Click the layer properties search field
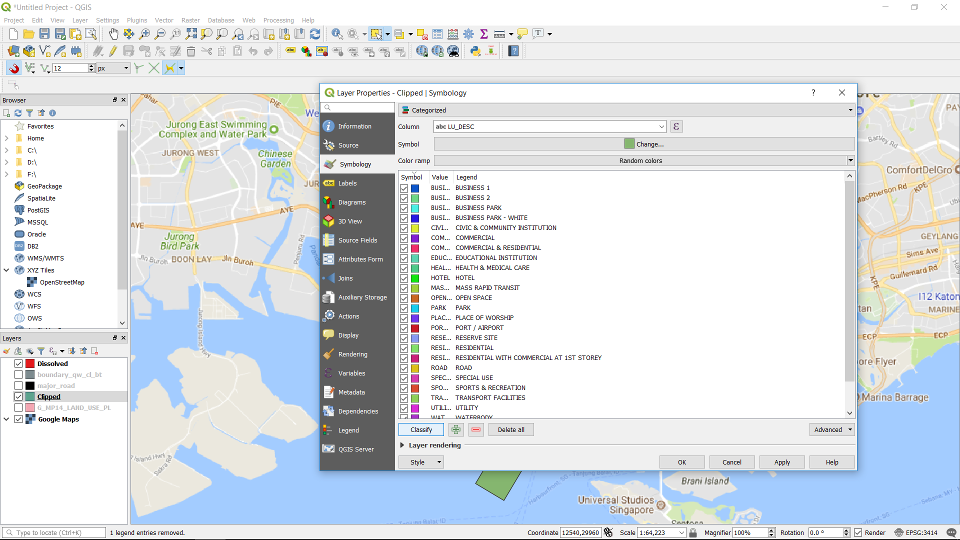This screenshot has width=960, height=540. pyautogui.click(x=358, y=108)
